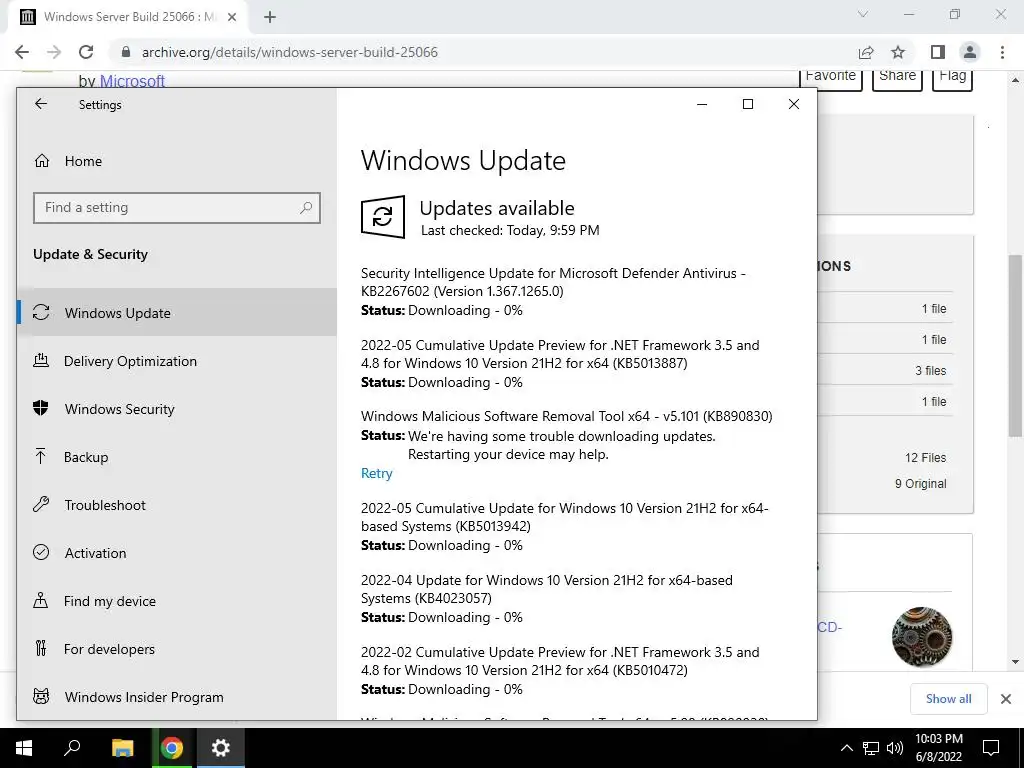Click the Activation checkmark circle icon
The height and width of the screenshot is (768, 1024).
(x=40, y=552)
